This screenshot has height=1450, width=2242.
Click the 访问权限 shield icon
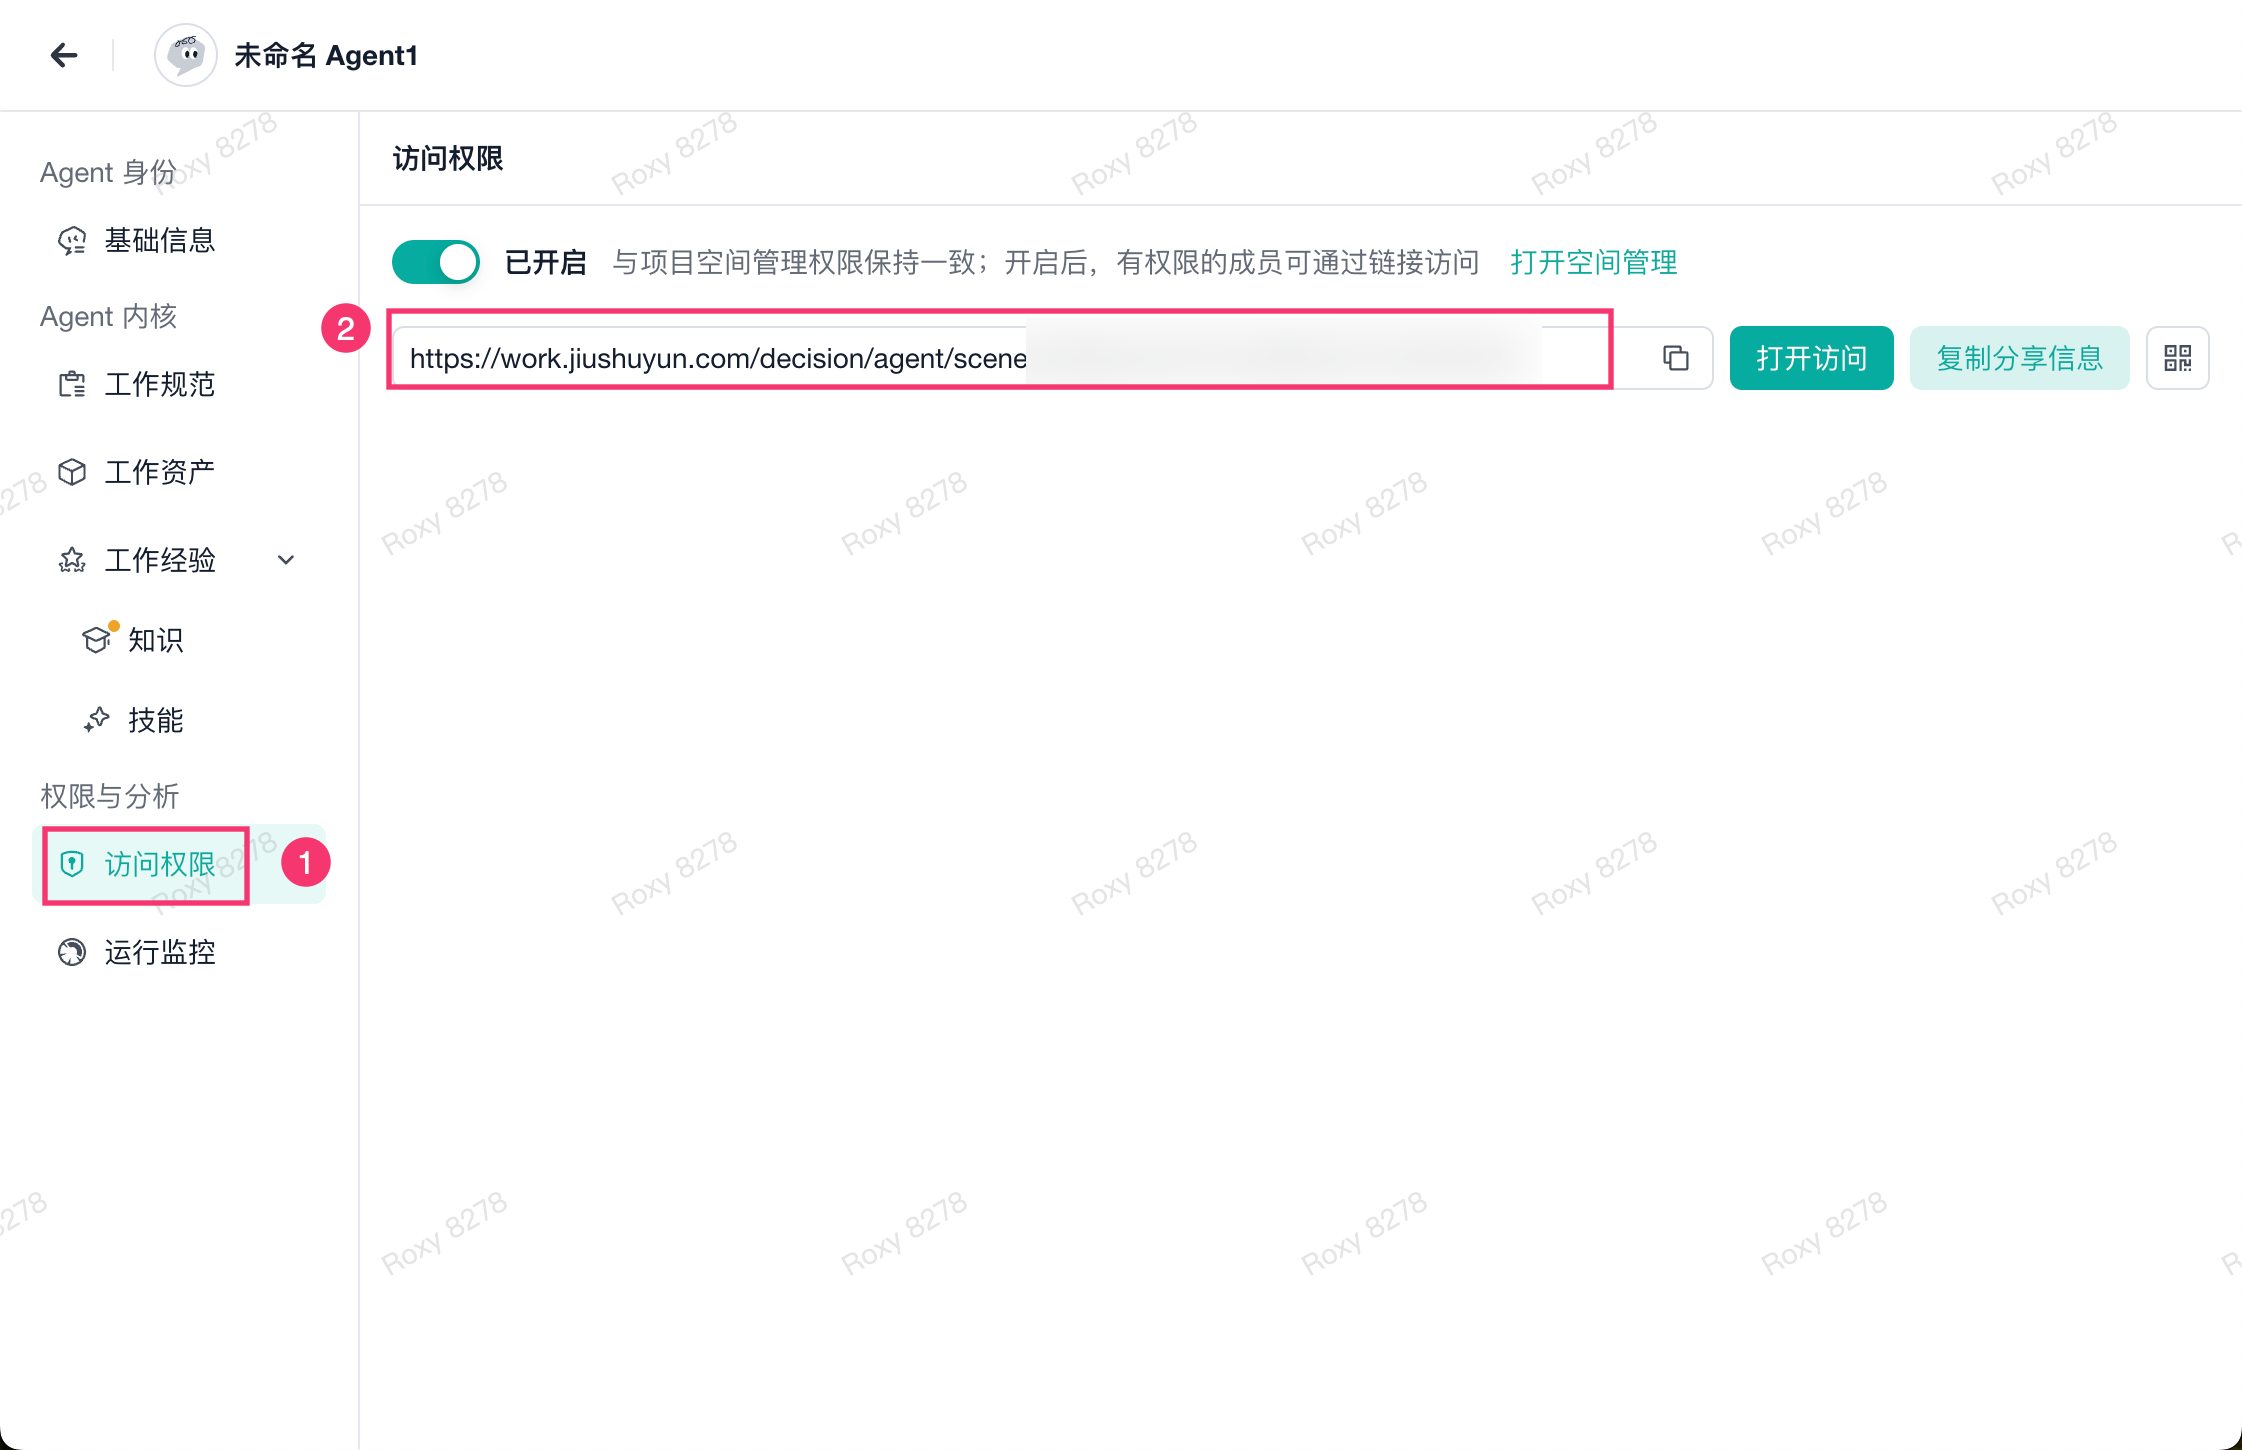[72, 864]
